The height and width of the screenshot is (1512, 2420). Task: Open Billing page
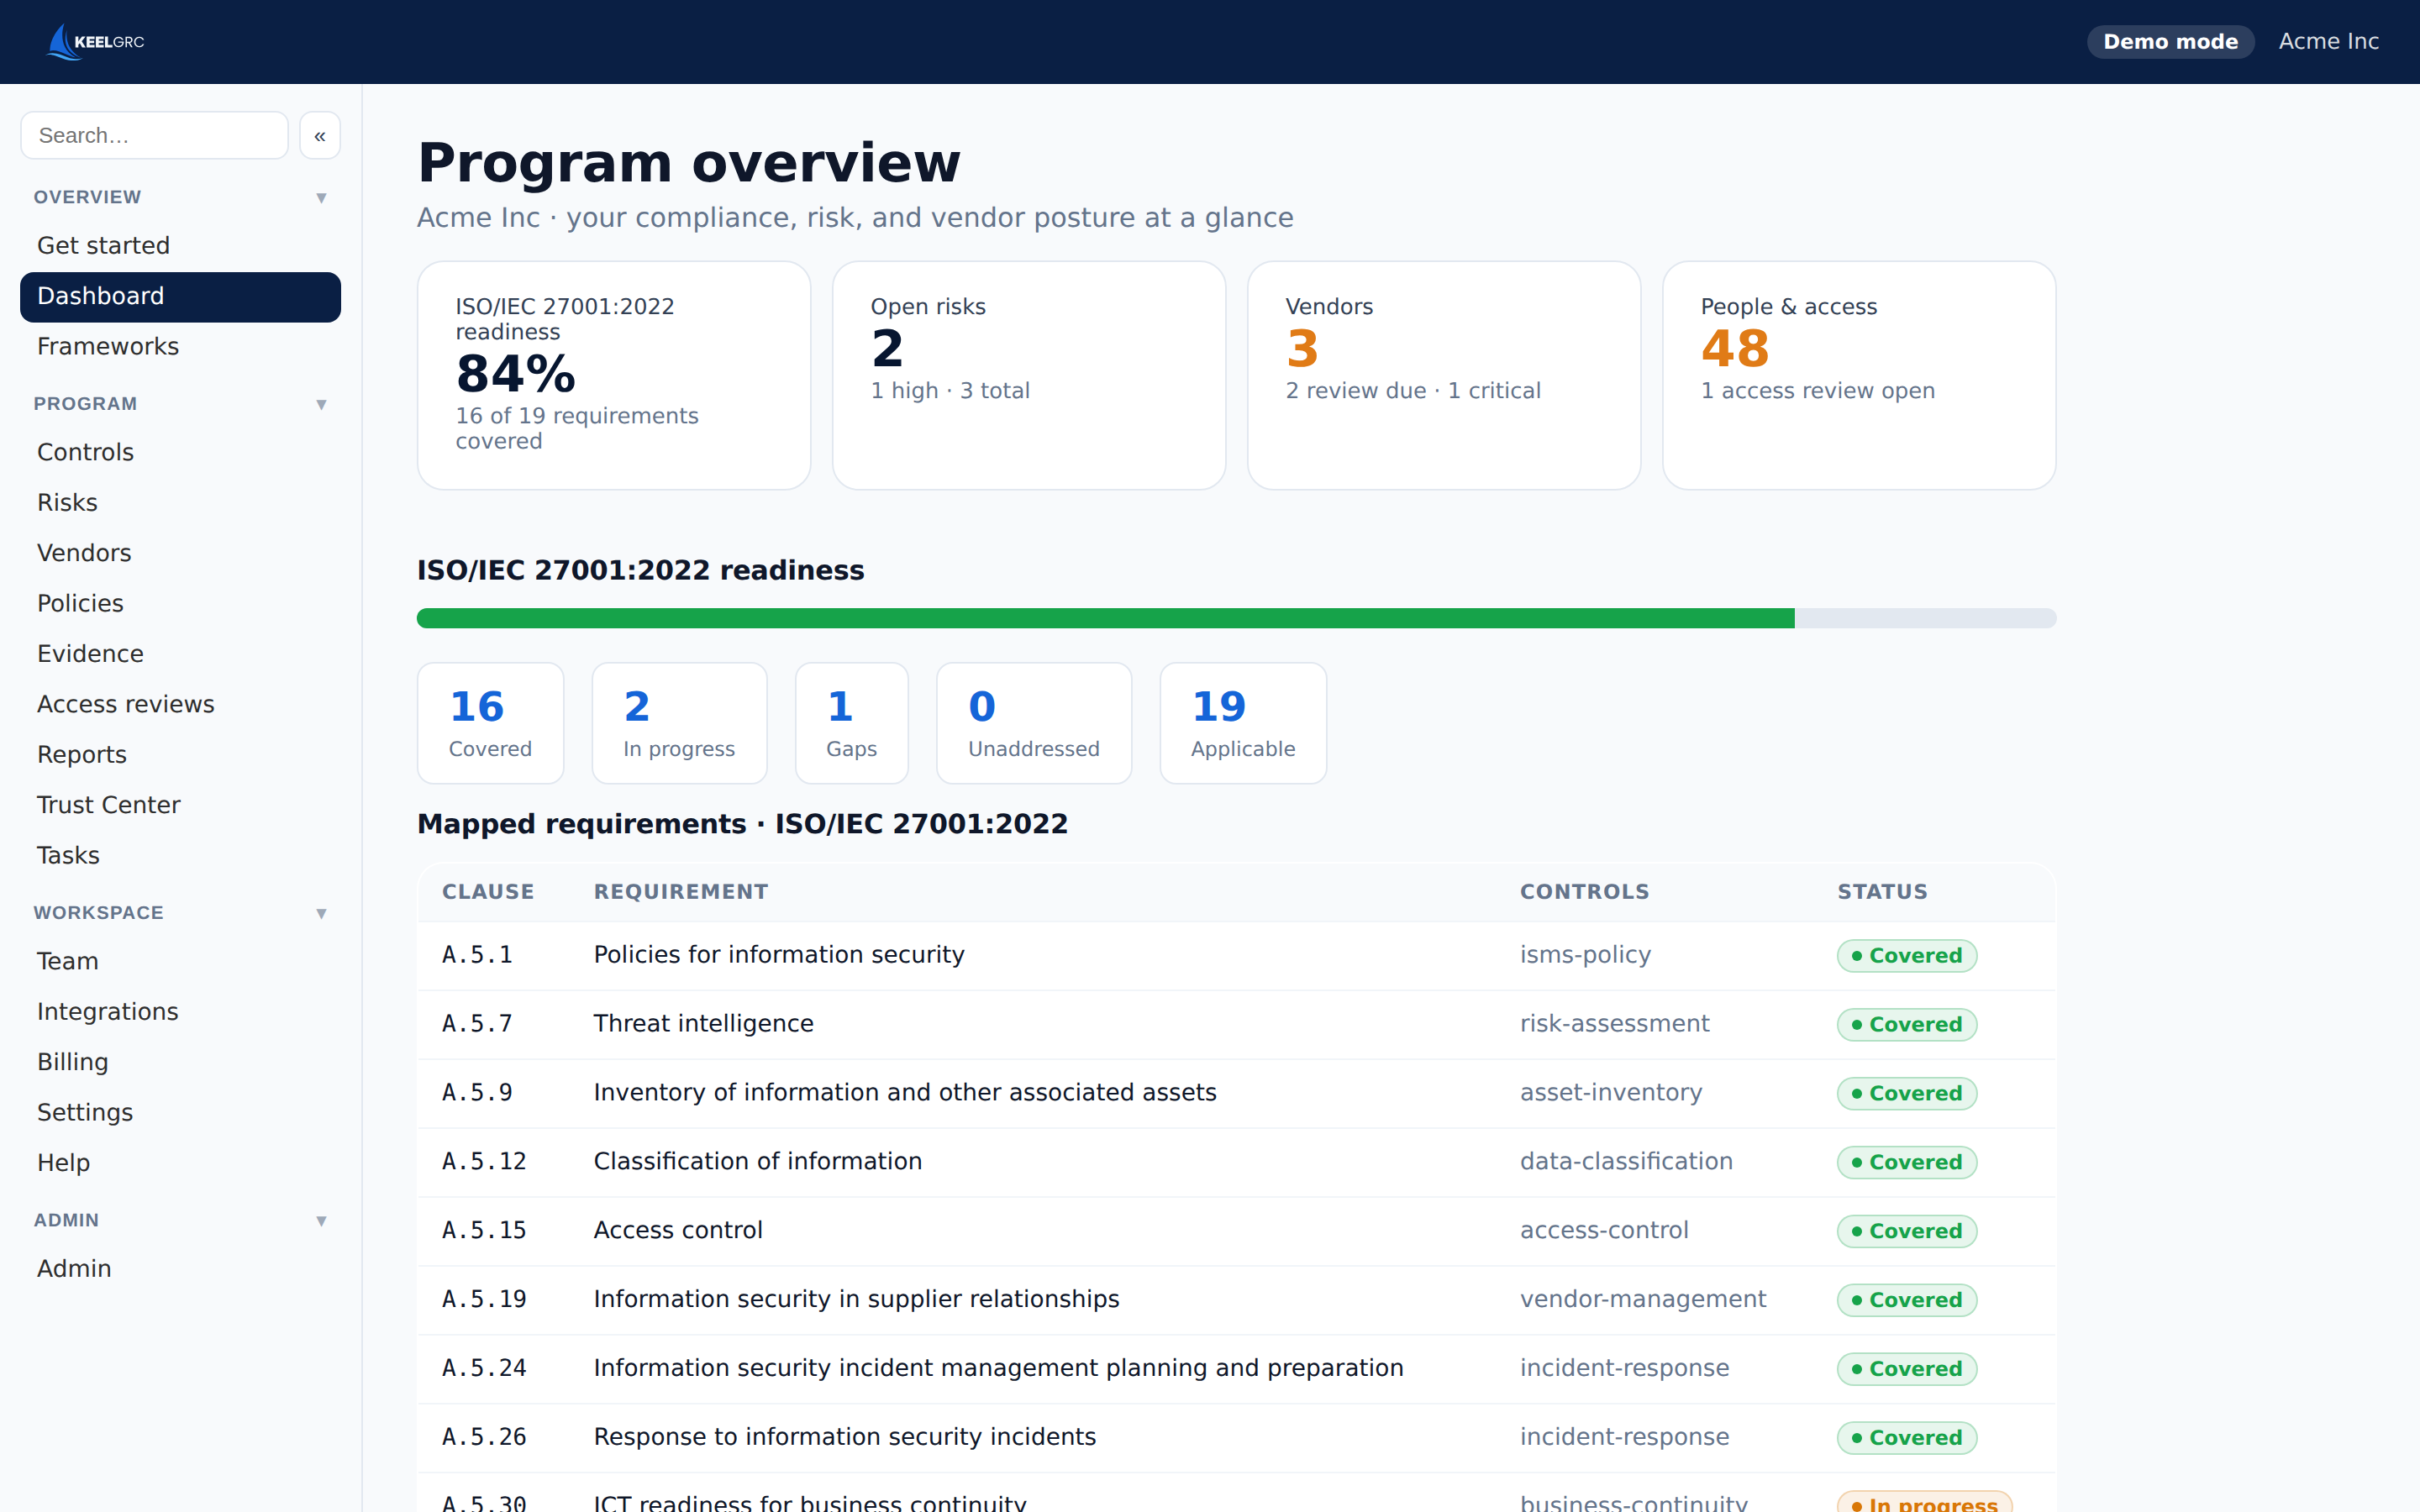(180, 1062)
